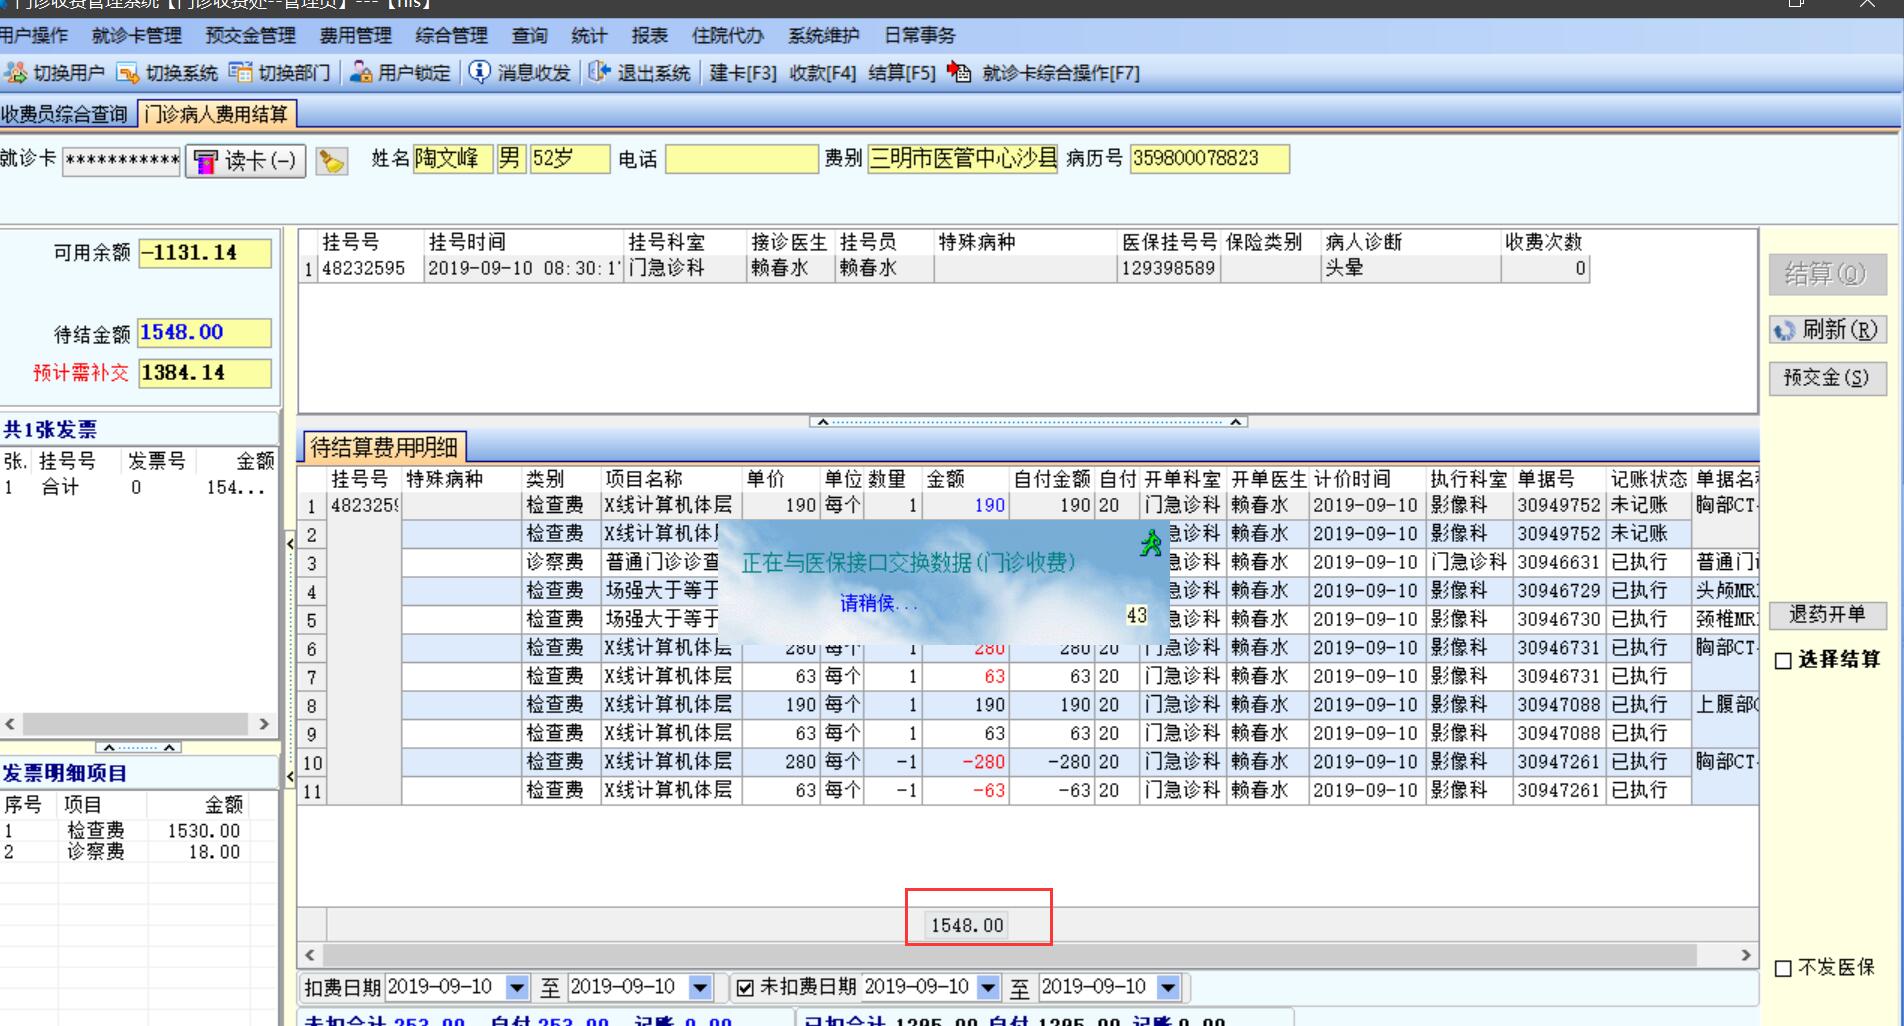Expand the 未扣费日期 start date dropdown

pyautogui.click(x=988, y=988)
